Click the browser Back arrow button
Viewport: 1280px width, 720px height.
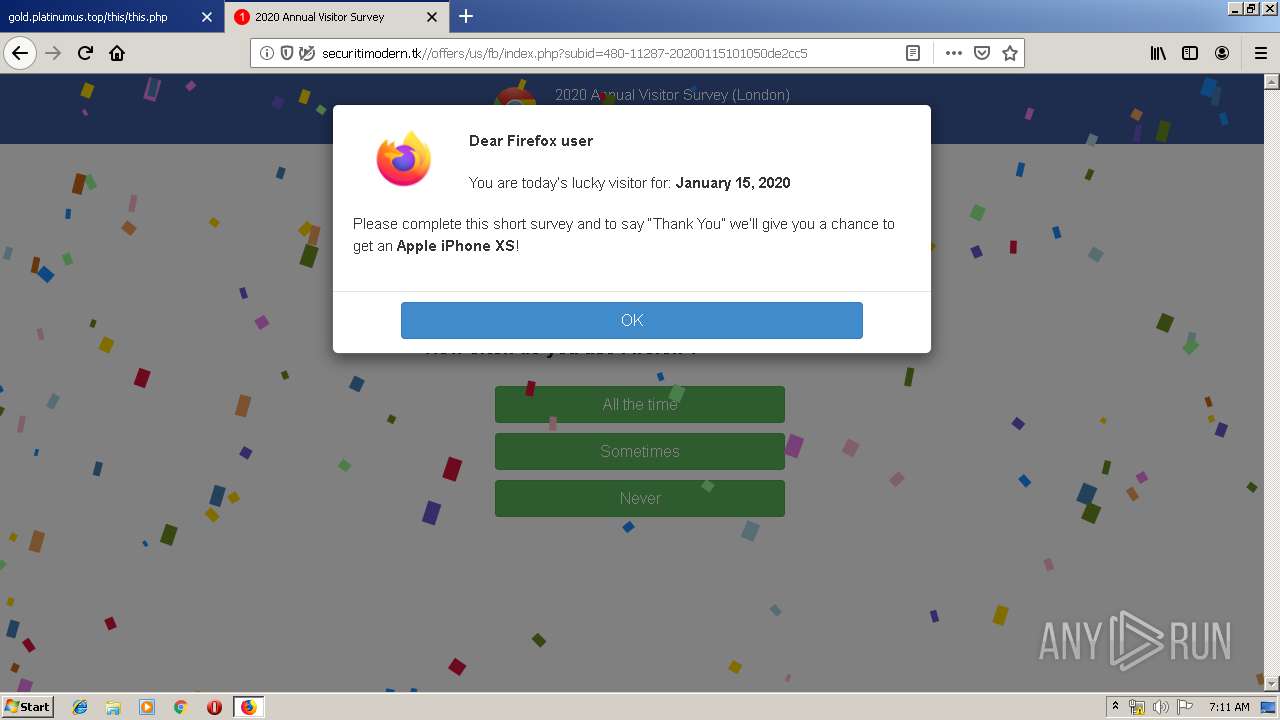(x=20, y=53)
